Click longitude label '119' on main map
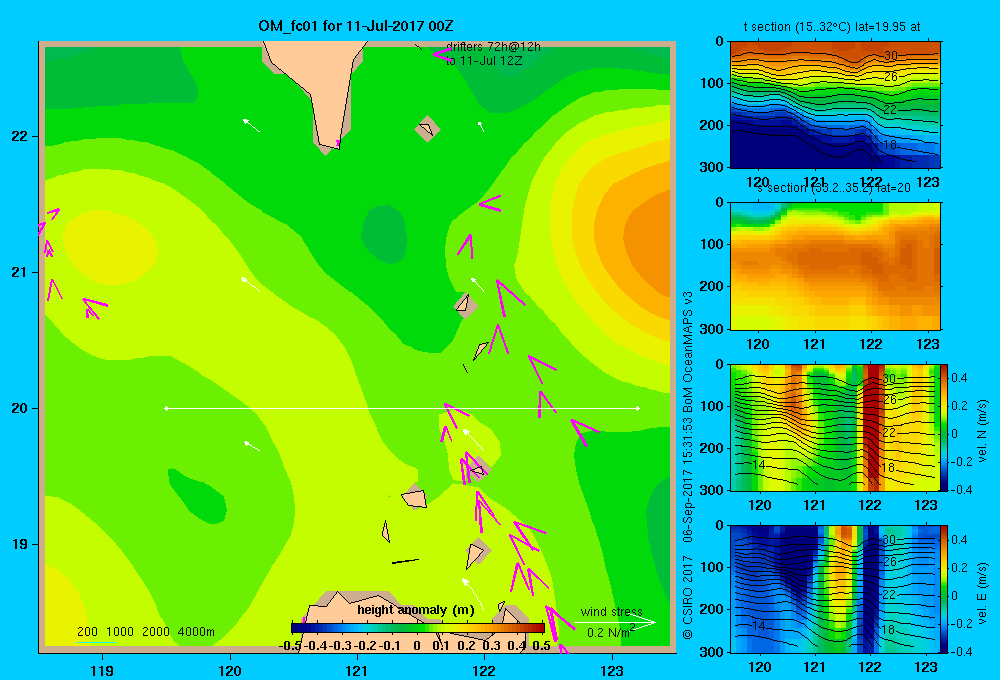This screenshot has width=1000, height=680. 102,671
